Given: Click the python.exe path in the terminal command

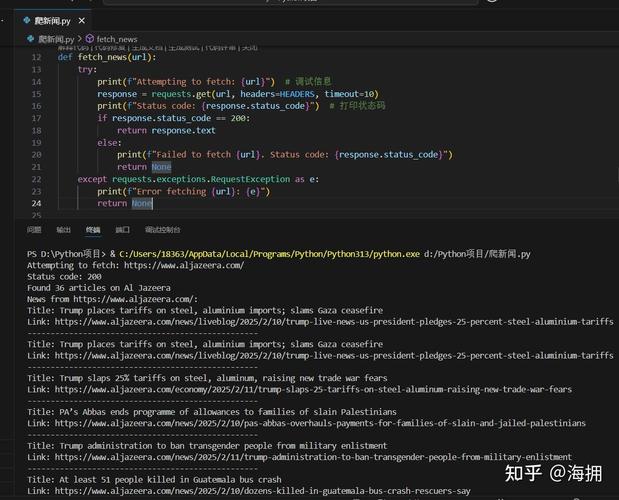Looking at the screenshot, I should click(x=269, y=254).
